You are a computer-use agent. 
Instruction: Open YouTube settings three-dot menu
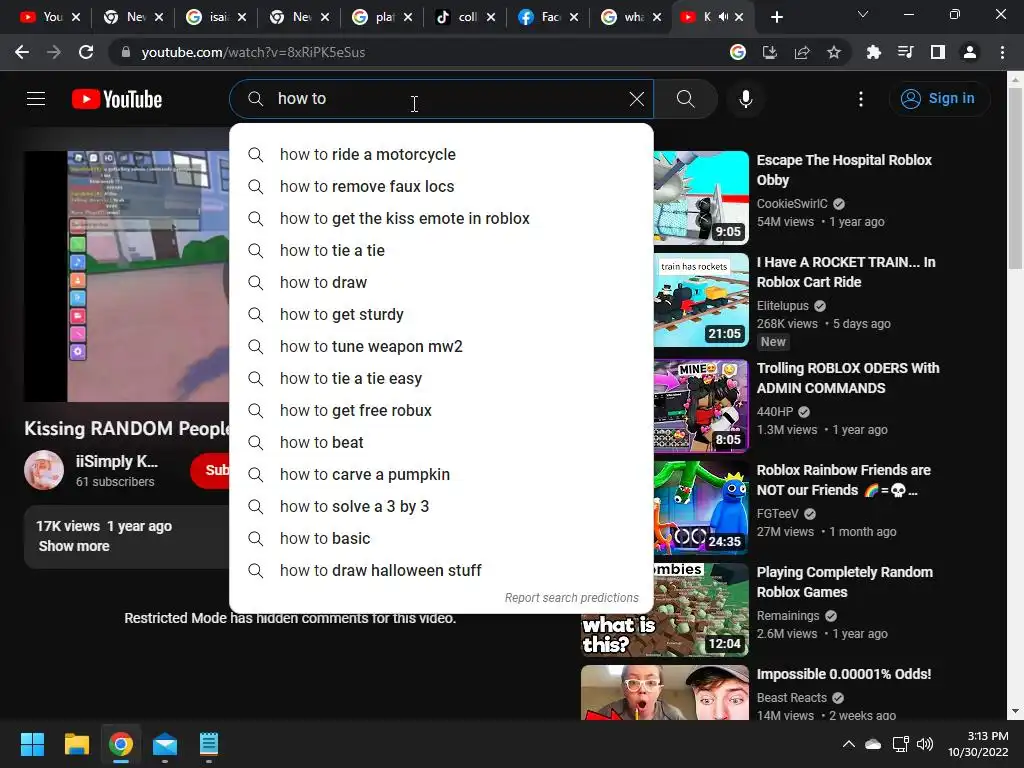click(x=861, y=99)
